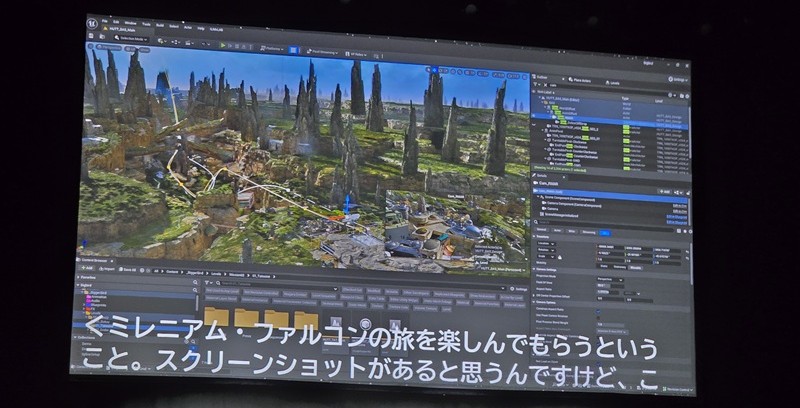Click the viewport Perspective view button

(109, 47)
